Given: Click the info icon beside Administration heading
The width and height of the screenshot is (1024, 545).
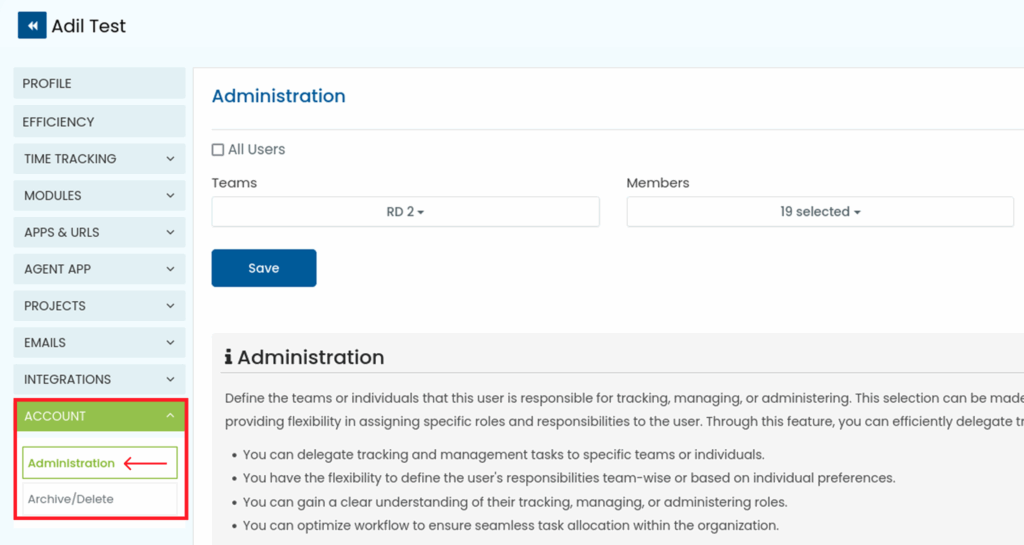Looking at the screenshot, I should pos(228,358).
